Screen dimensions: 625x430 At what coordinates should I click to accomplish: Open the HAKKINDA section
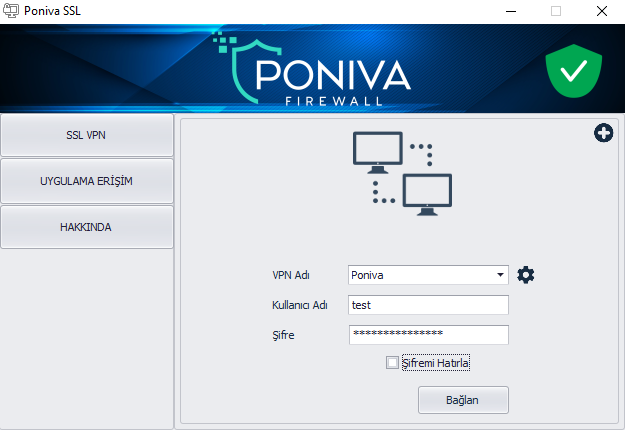[x=87, y=227]
